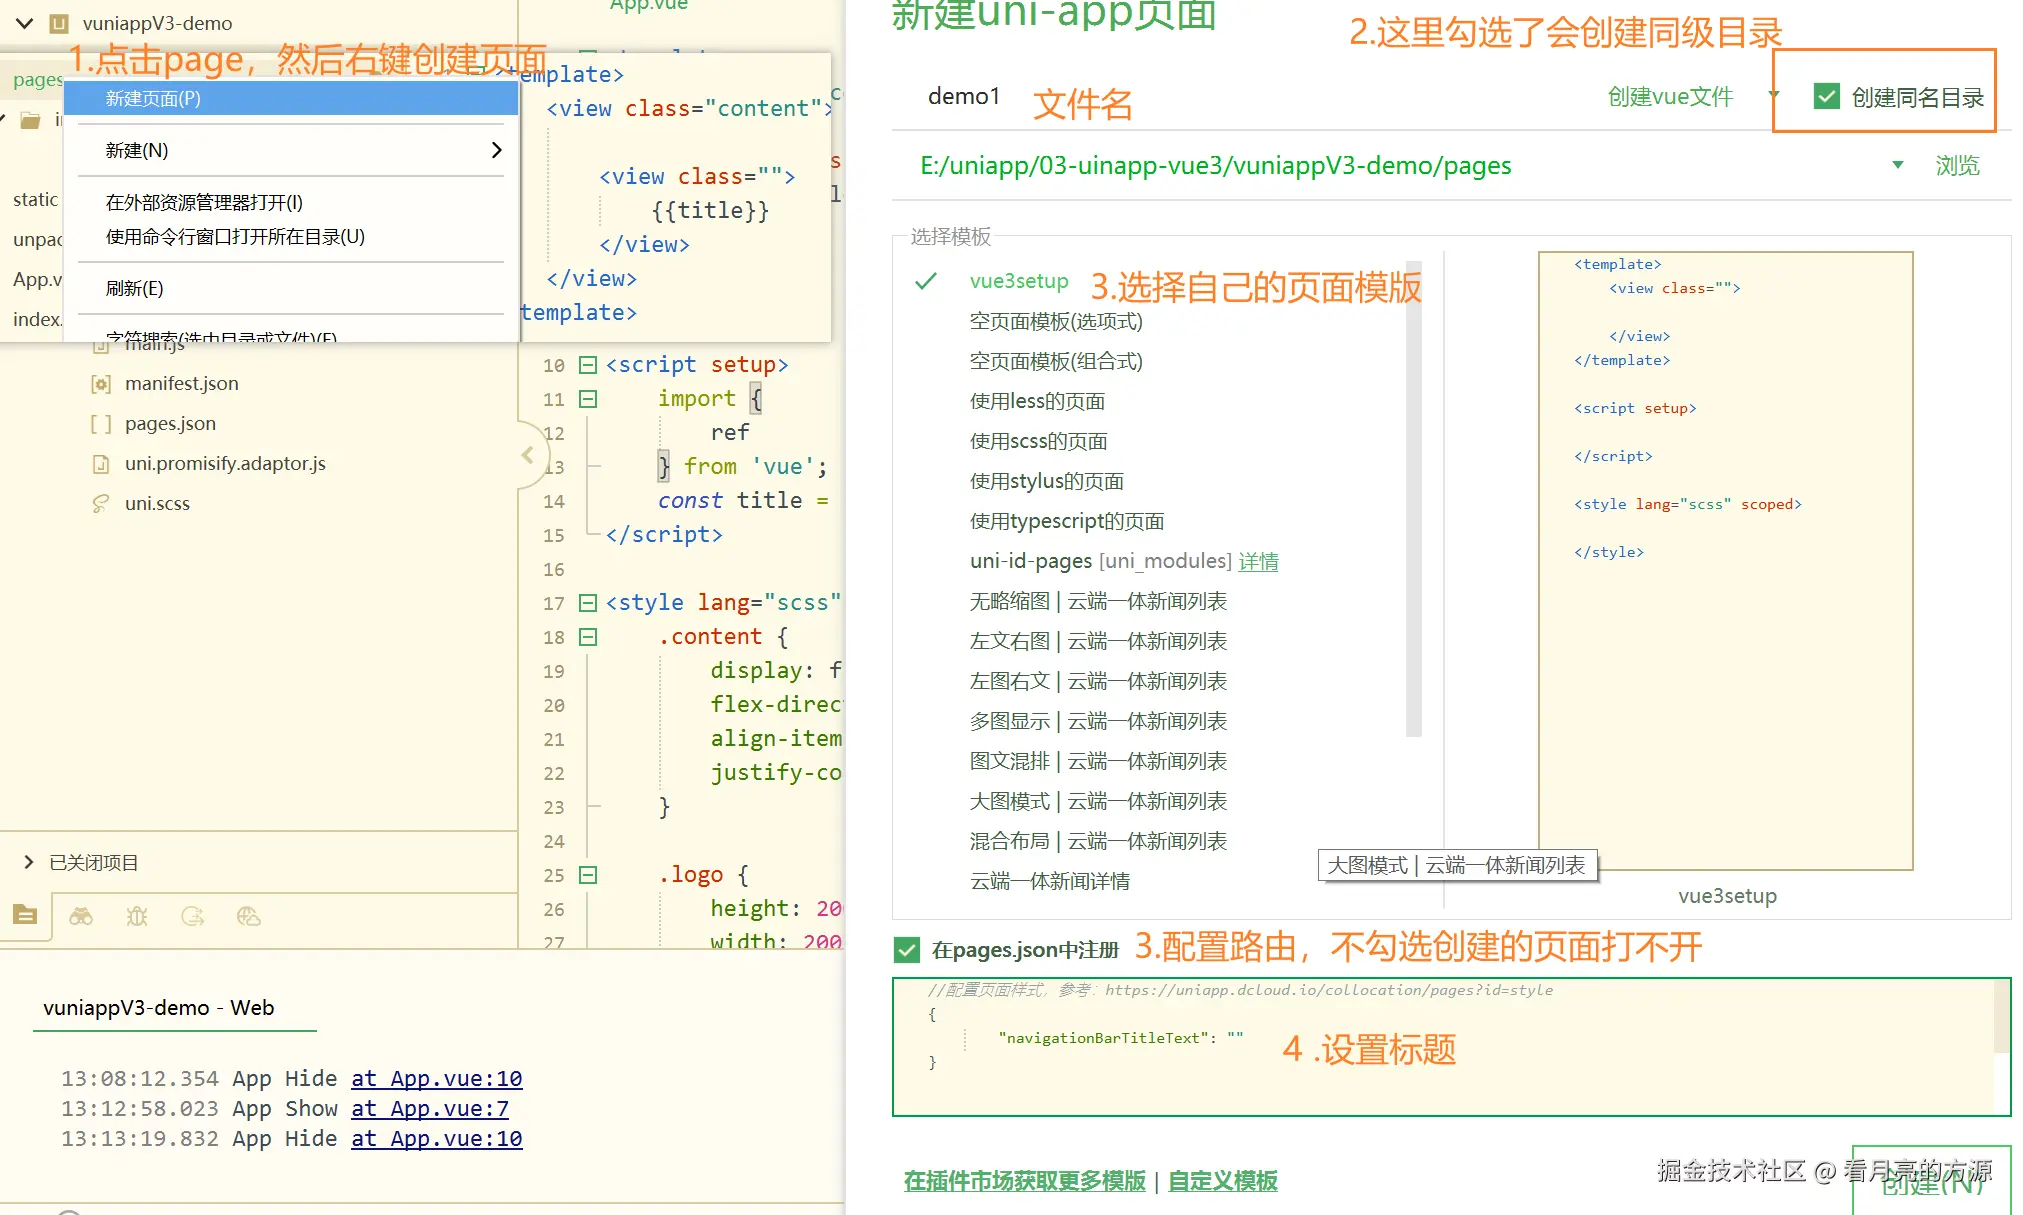This screenshot has width=2023, height=1215.
Task: Open the bug debug panel icon
Action: click(x=137, y=916)
